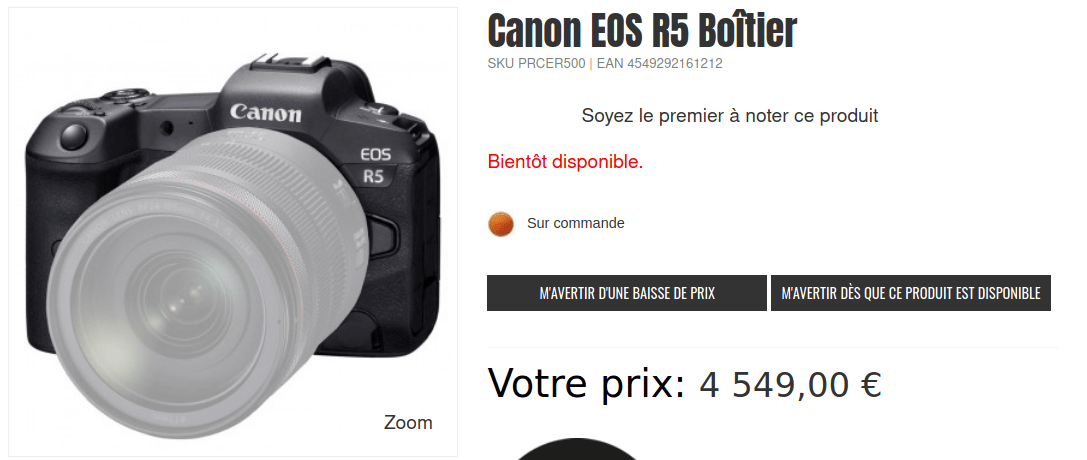Click the Canon logo on the camera
Viewport: 1087px width, 460px height.
pos(266,112)
